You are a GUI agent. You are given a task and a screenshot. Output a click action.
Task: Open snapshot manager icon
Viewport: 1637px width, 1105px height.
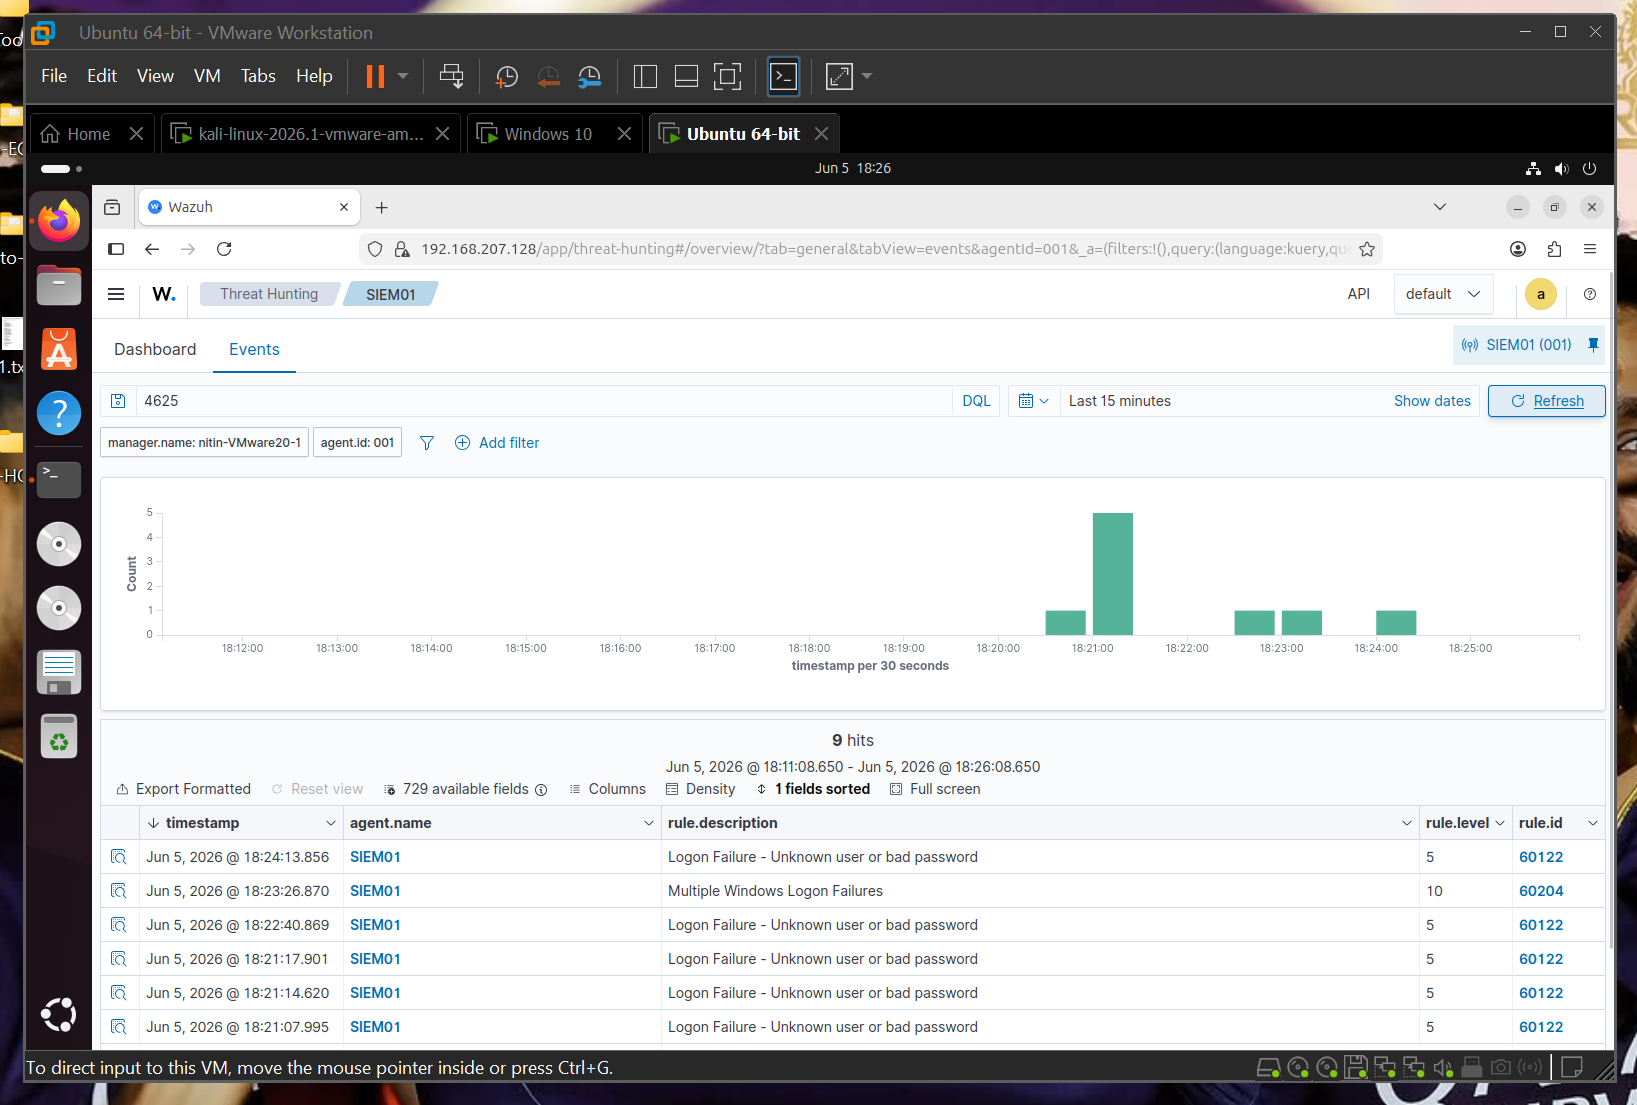pyautogui.click(x=590, y=76)
